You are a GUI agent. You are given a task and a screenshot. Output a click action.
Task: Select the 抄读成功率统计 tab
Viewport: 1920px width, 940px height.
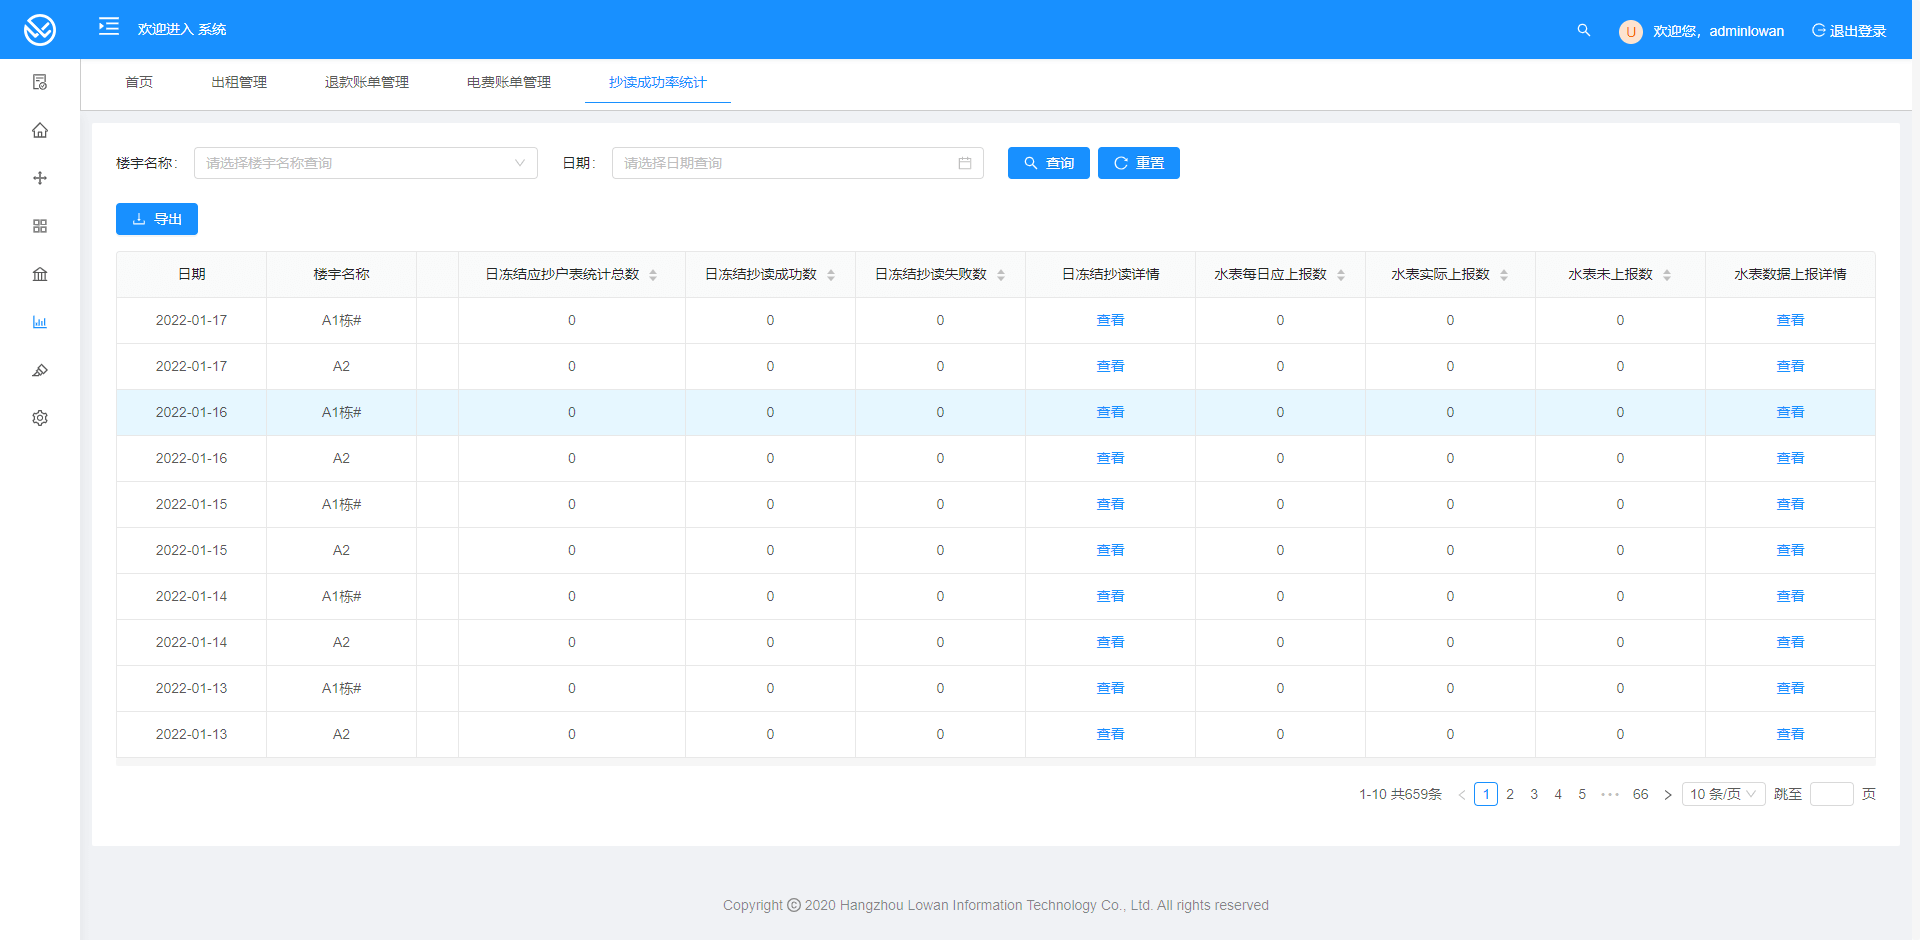pos(658,82)
